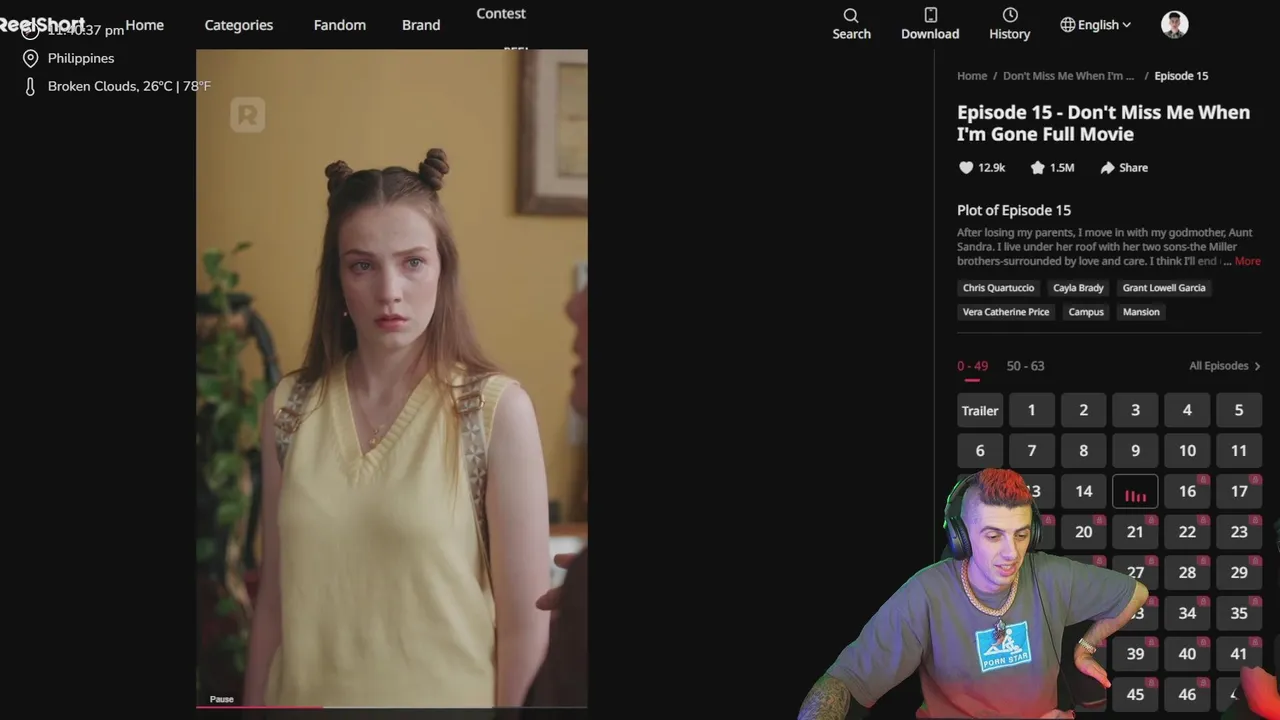Select locked episode 22
The width and height of the screenshot is (1280, 720).
coord(1187,532)
